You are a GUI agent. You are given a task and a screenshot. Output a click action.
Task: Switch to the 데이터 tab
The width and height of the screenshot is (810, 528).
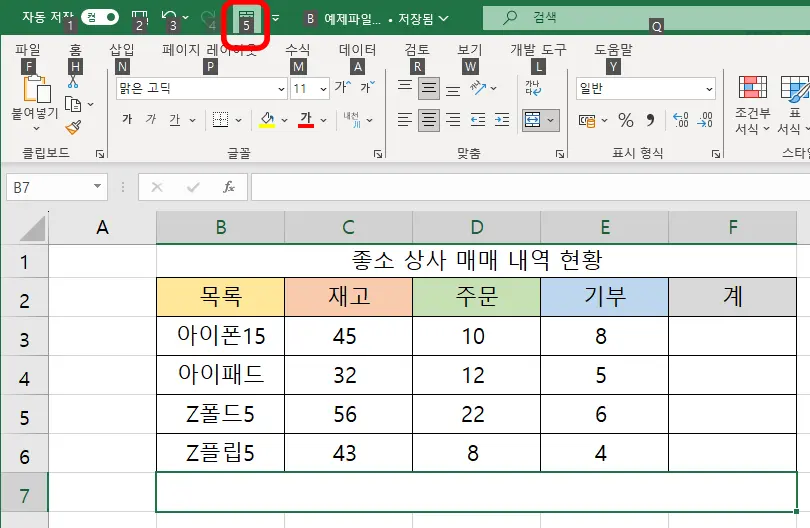point(357,50)
